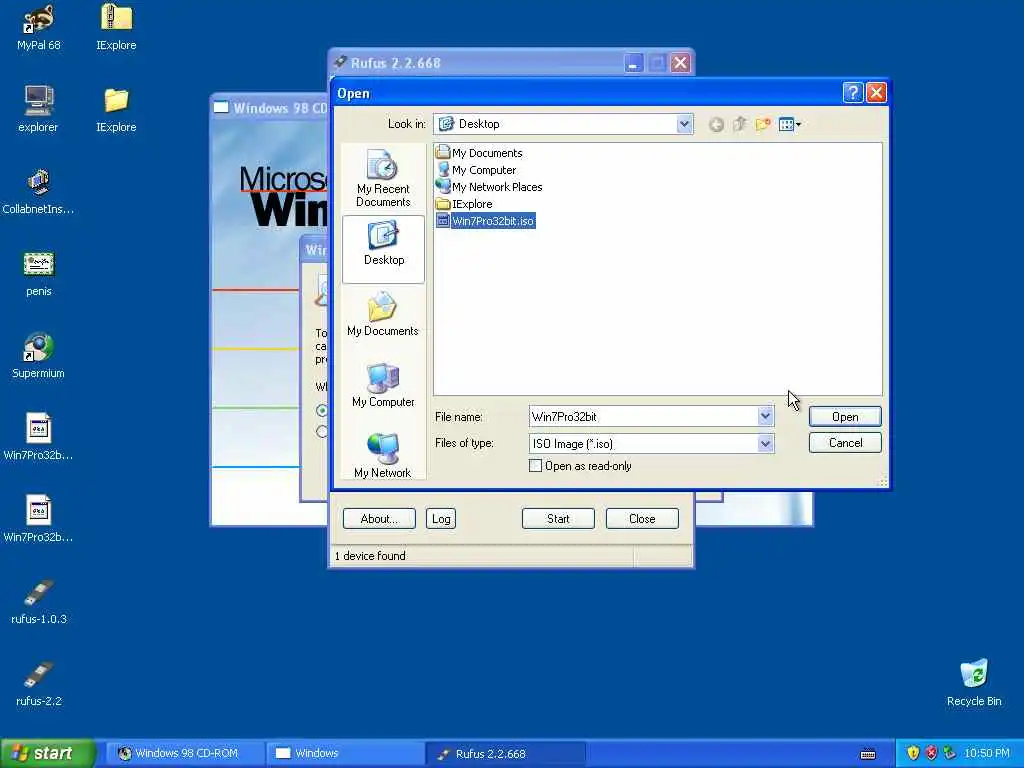
Task: Select the rufus-1.0.3 desktop icon
Action: point(39,601)
